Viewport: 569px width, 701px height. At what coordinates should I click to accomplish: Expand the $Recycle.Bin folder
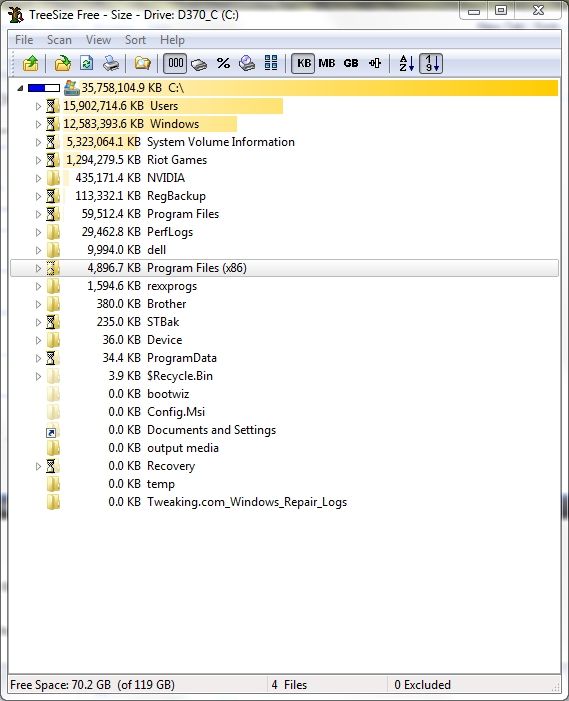click(38, 376)
